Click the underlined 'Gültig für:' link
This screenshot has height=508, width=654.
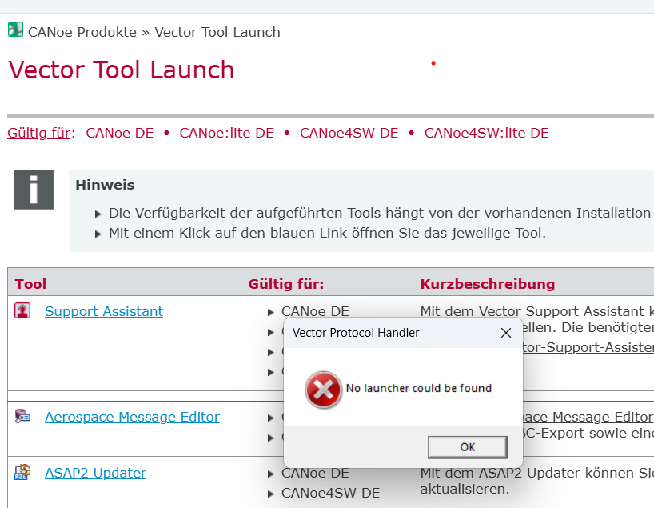[x=40, y=133]
